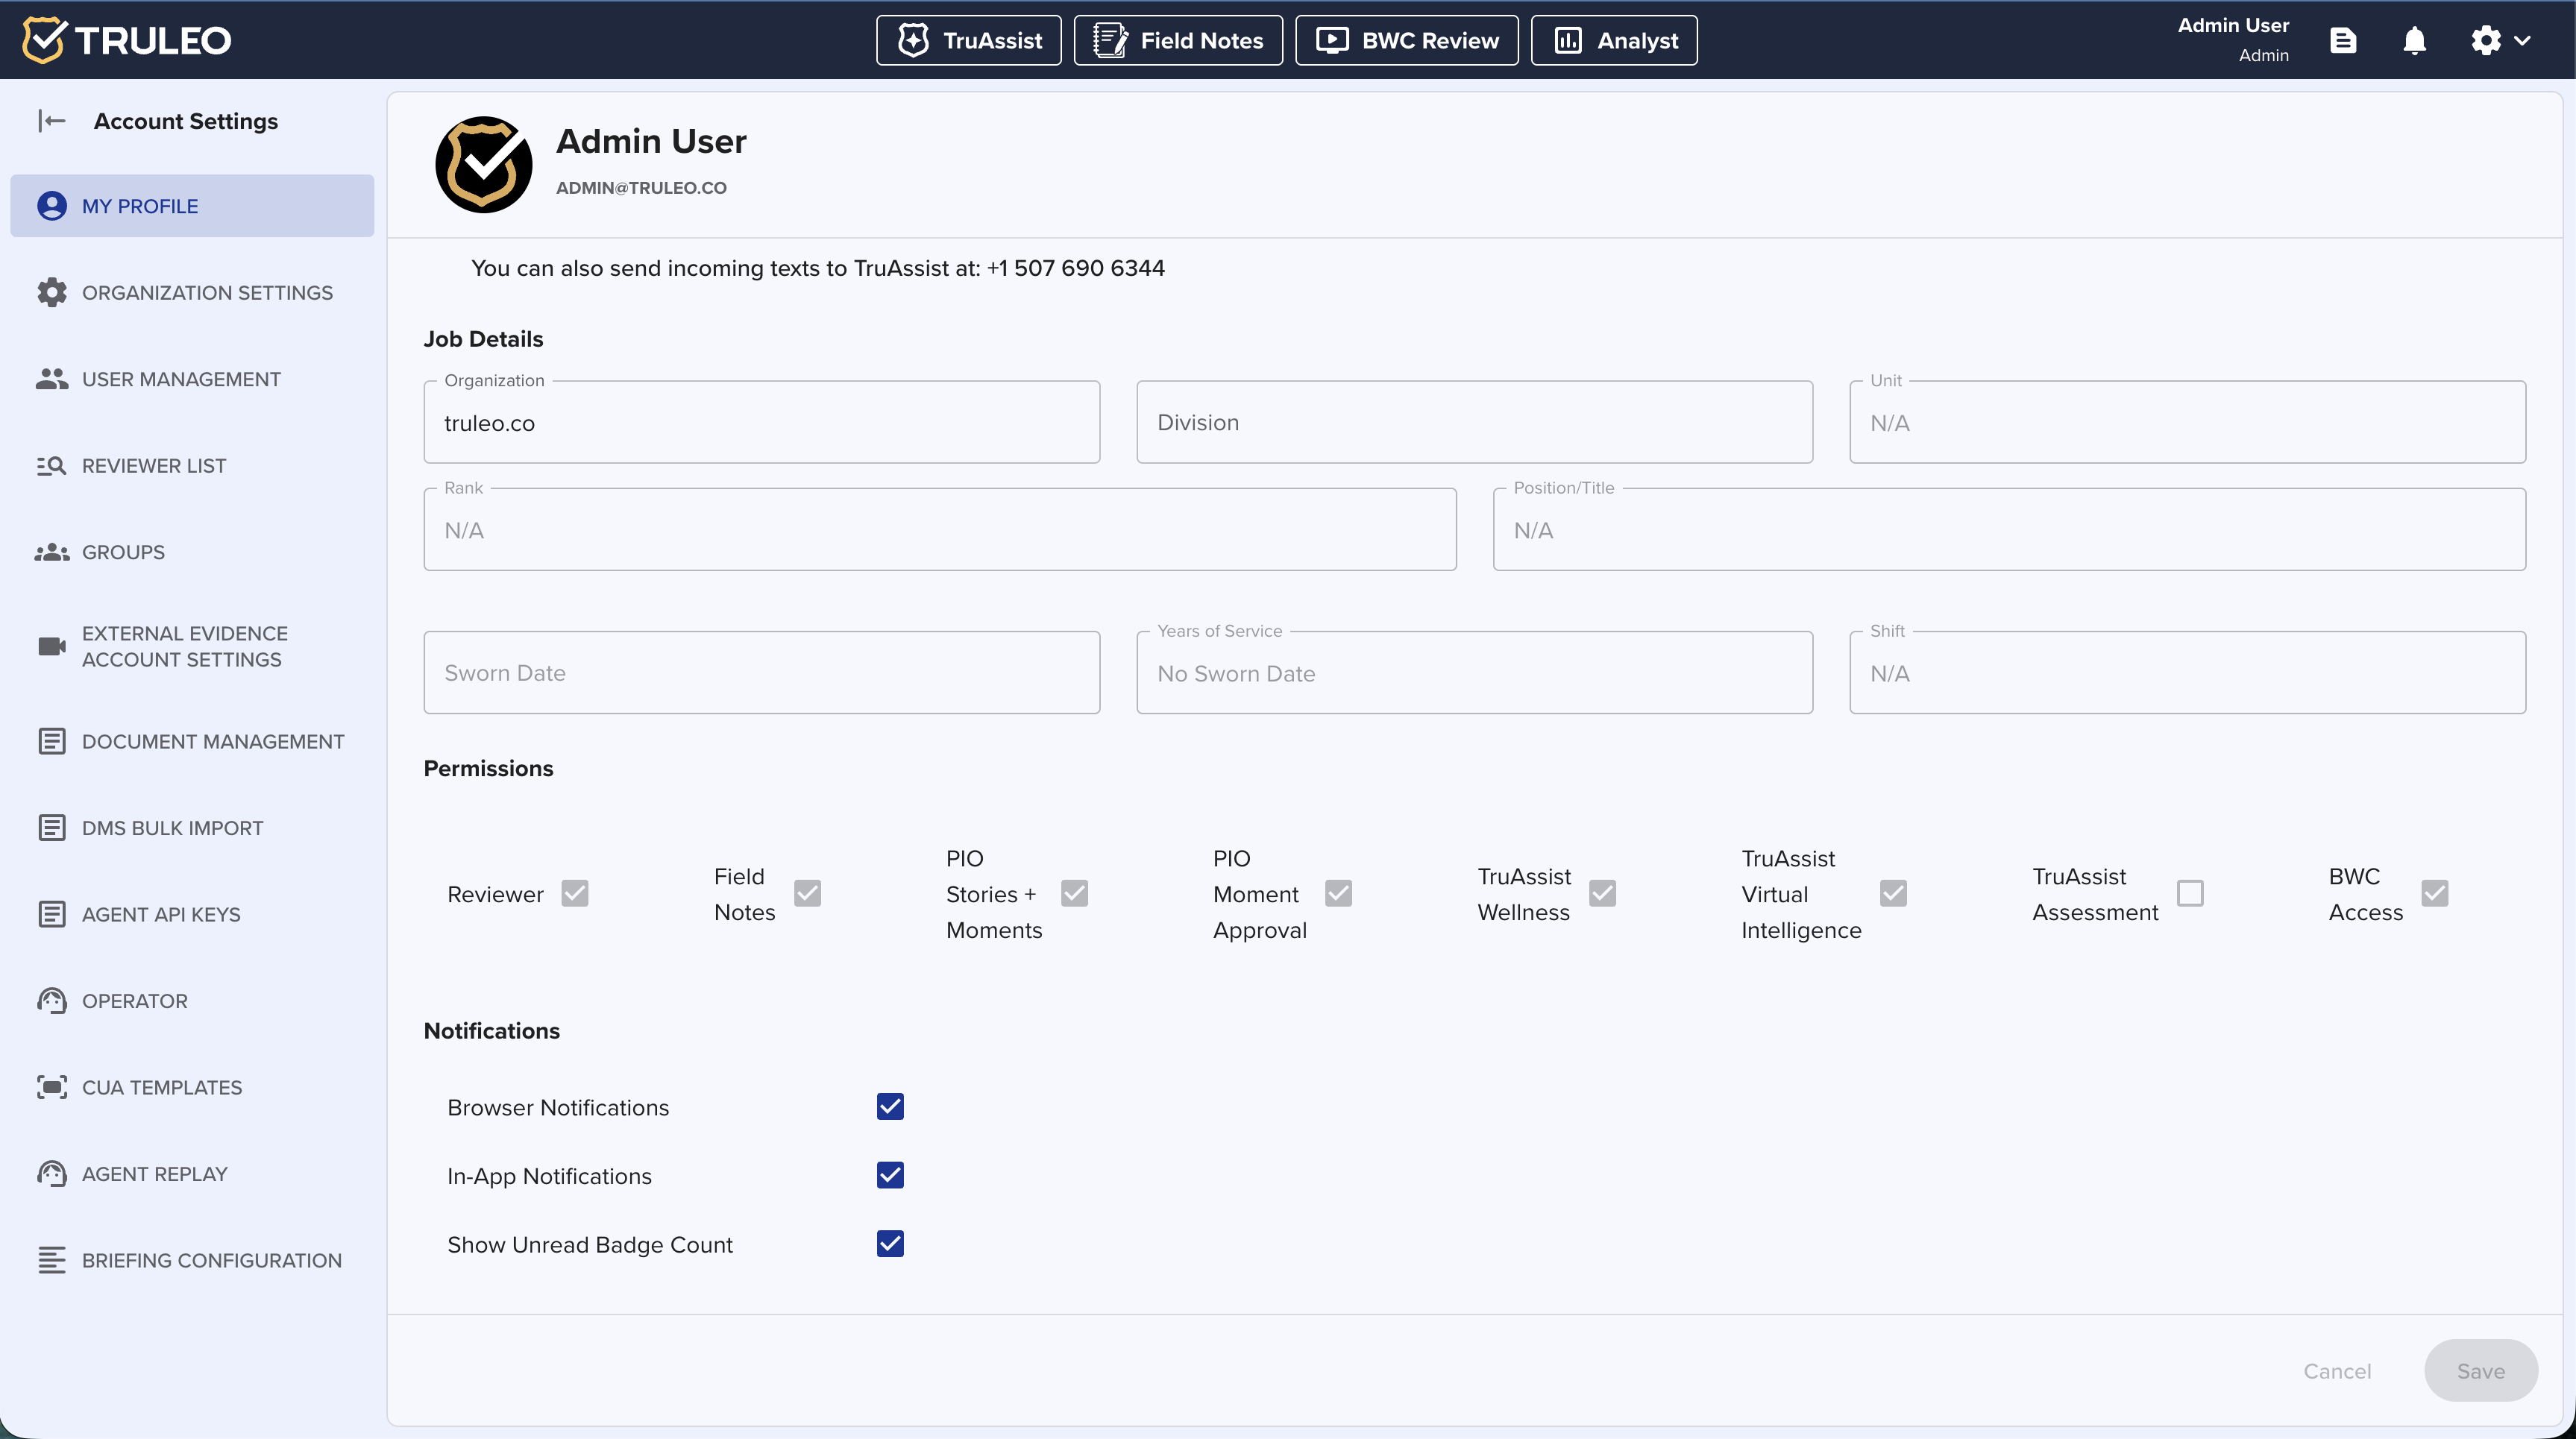This screenshot has width=2576, height=1439.
Task: Open CUA TEMPLATES page
Action: point(192,1087)
